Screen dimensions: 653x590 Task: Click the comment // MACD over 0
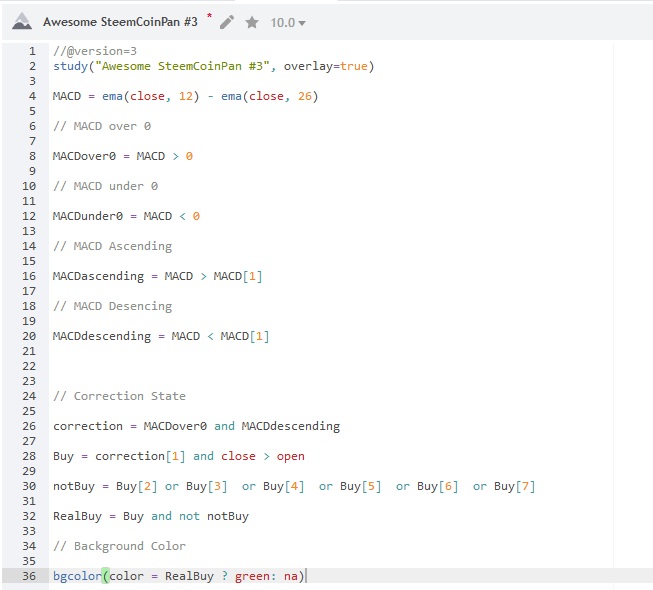[102, 126]
